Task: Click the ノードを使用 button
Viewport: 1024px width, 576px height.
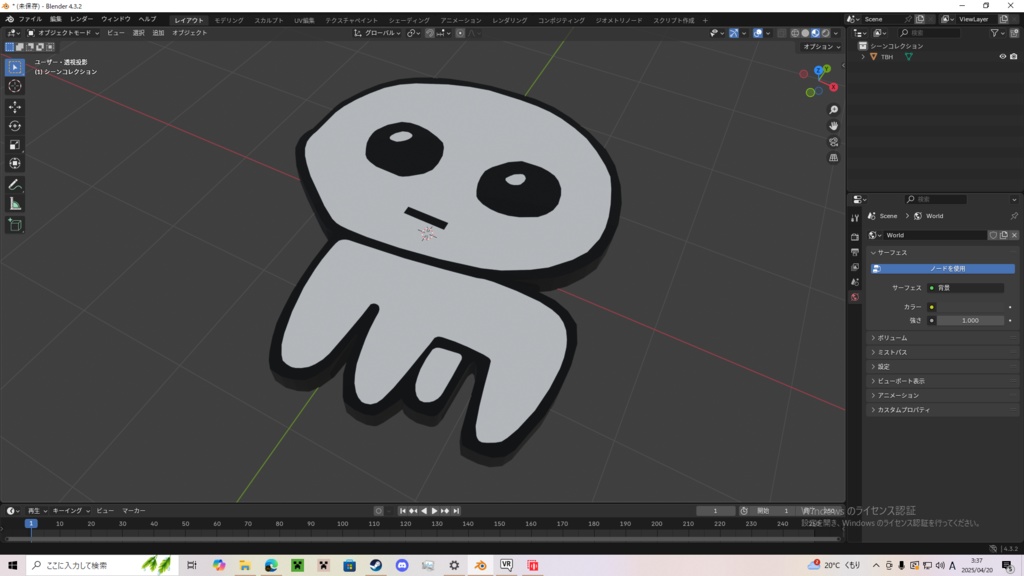Action: click(947, 268)
